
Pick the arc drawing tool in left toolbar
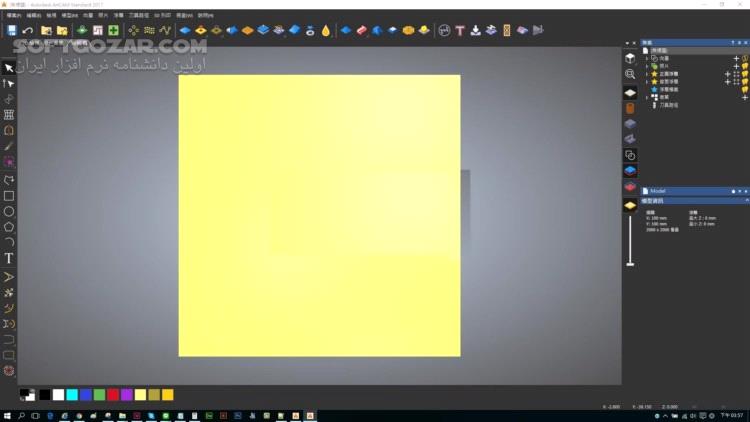click(x=9, y=242)
